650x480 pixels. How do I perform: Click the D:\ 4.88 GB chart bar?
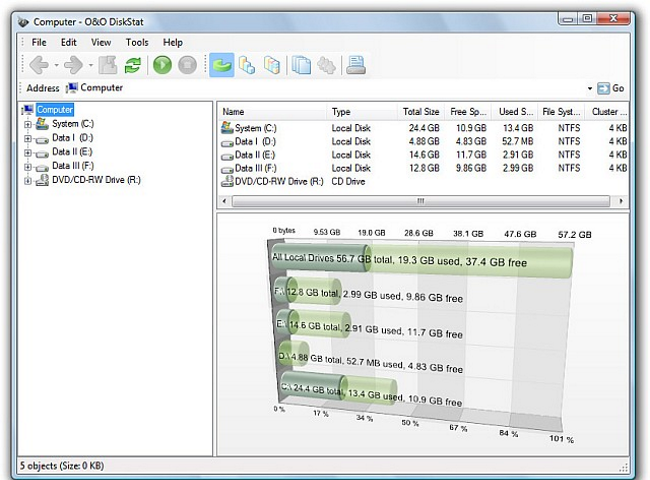pos(293,355)
